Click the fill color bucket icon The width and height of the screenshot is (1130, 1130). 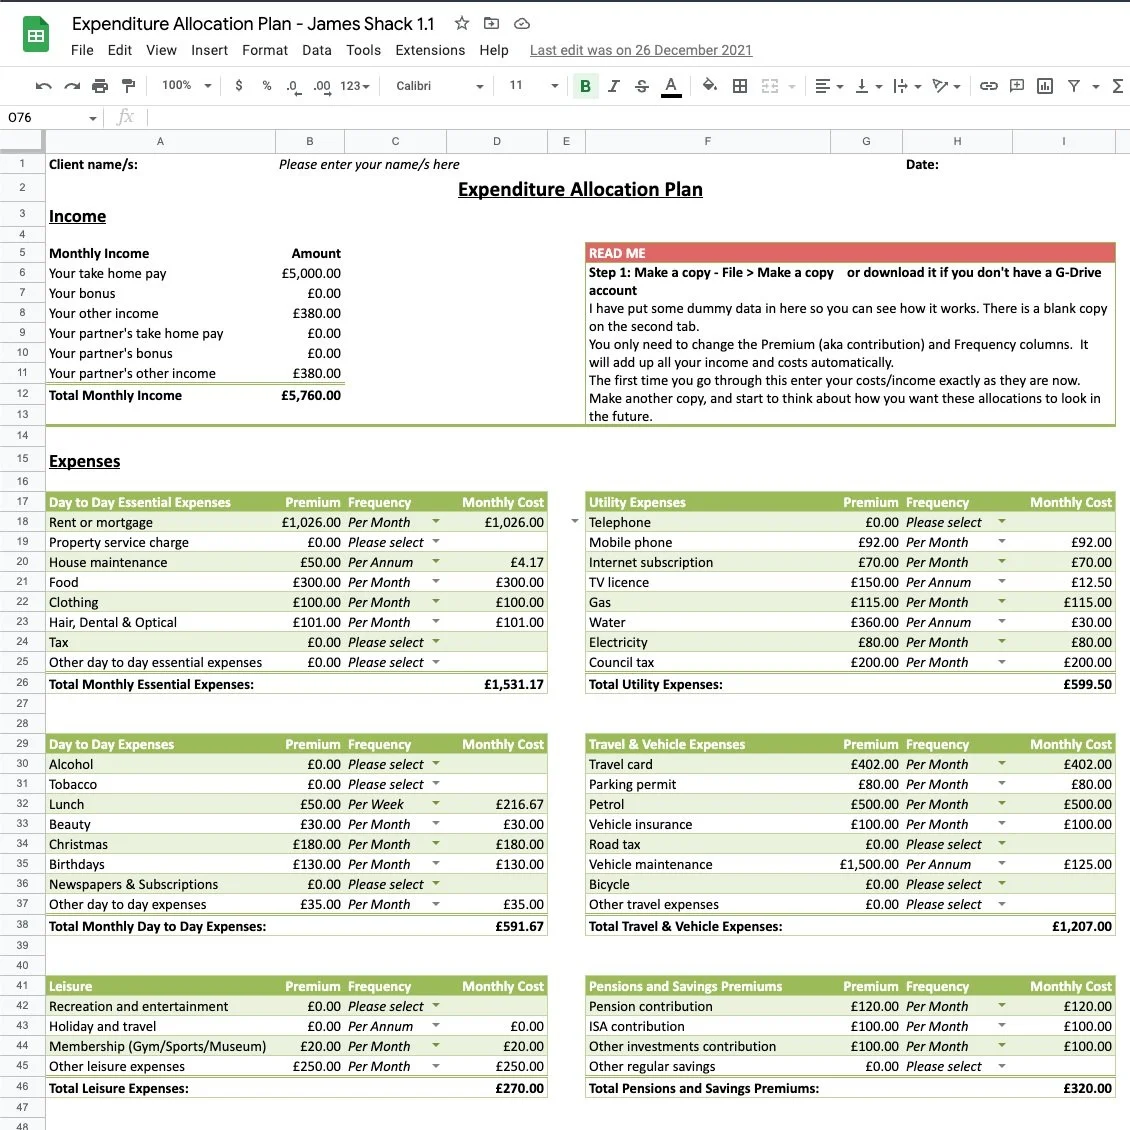click(x=708, y=85)
